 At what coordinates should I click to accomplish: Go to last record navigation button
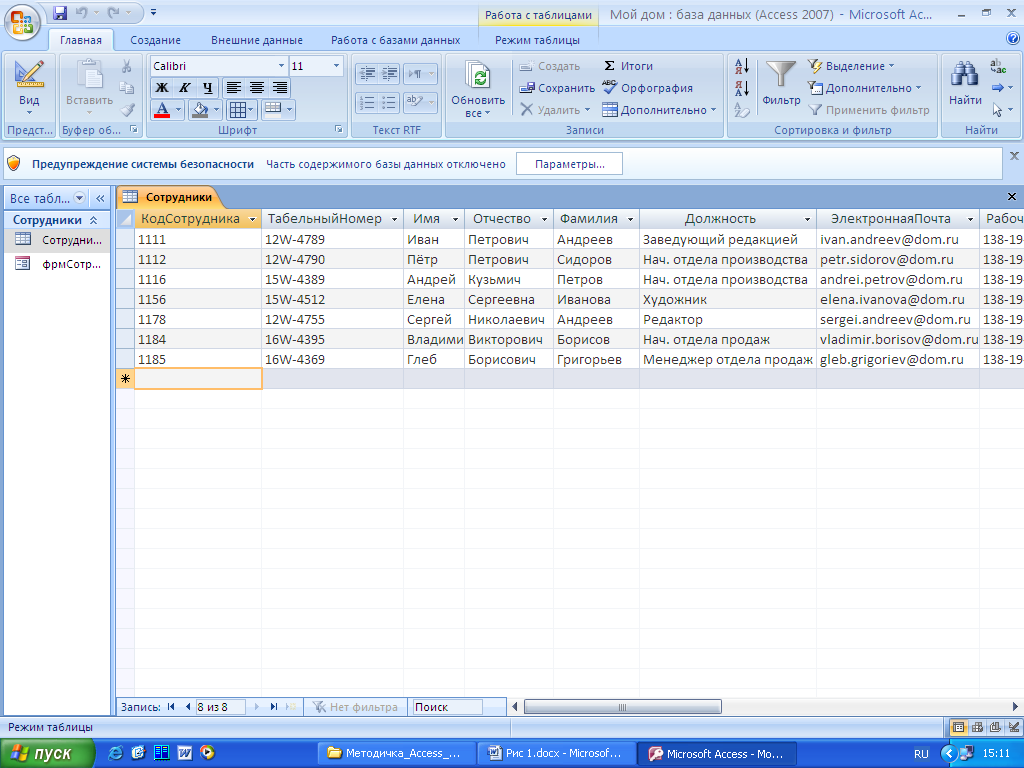coord(274,707)
